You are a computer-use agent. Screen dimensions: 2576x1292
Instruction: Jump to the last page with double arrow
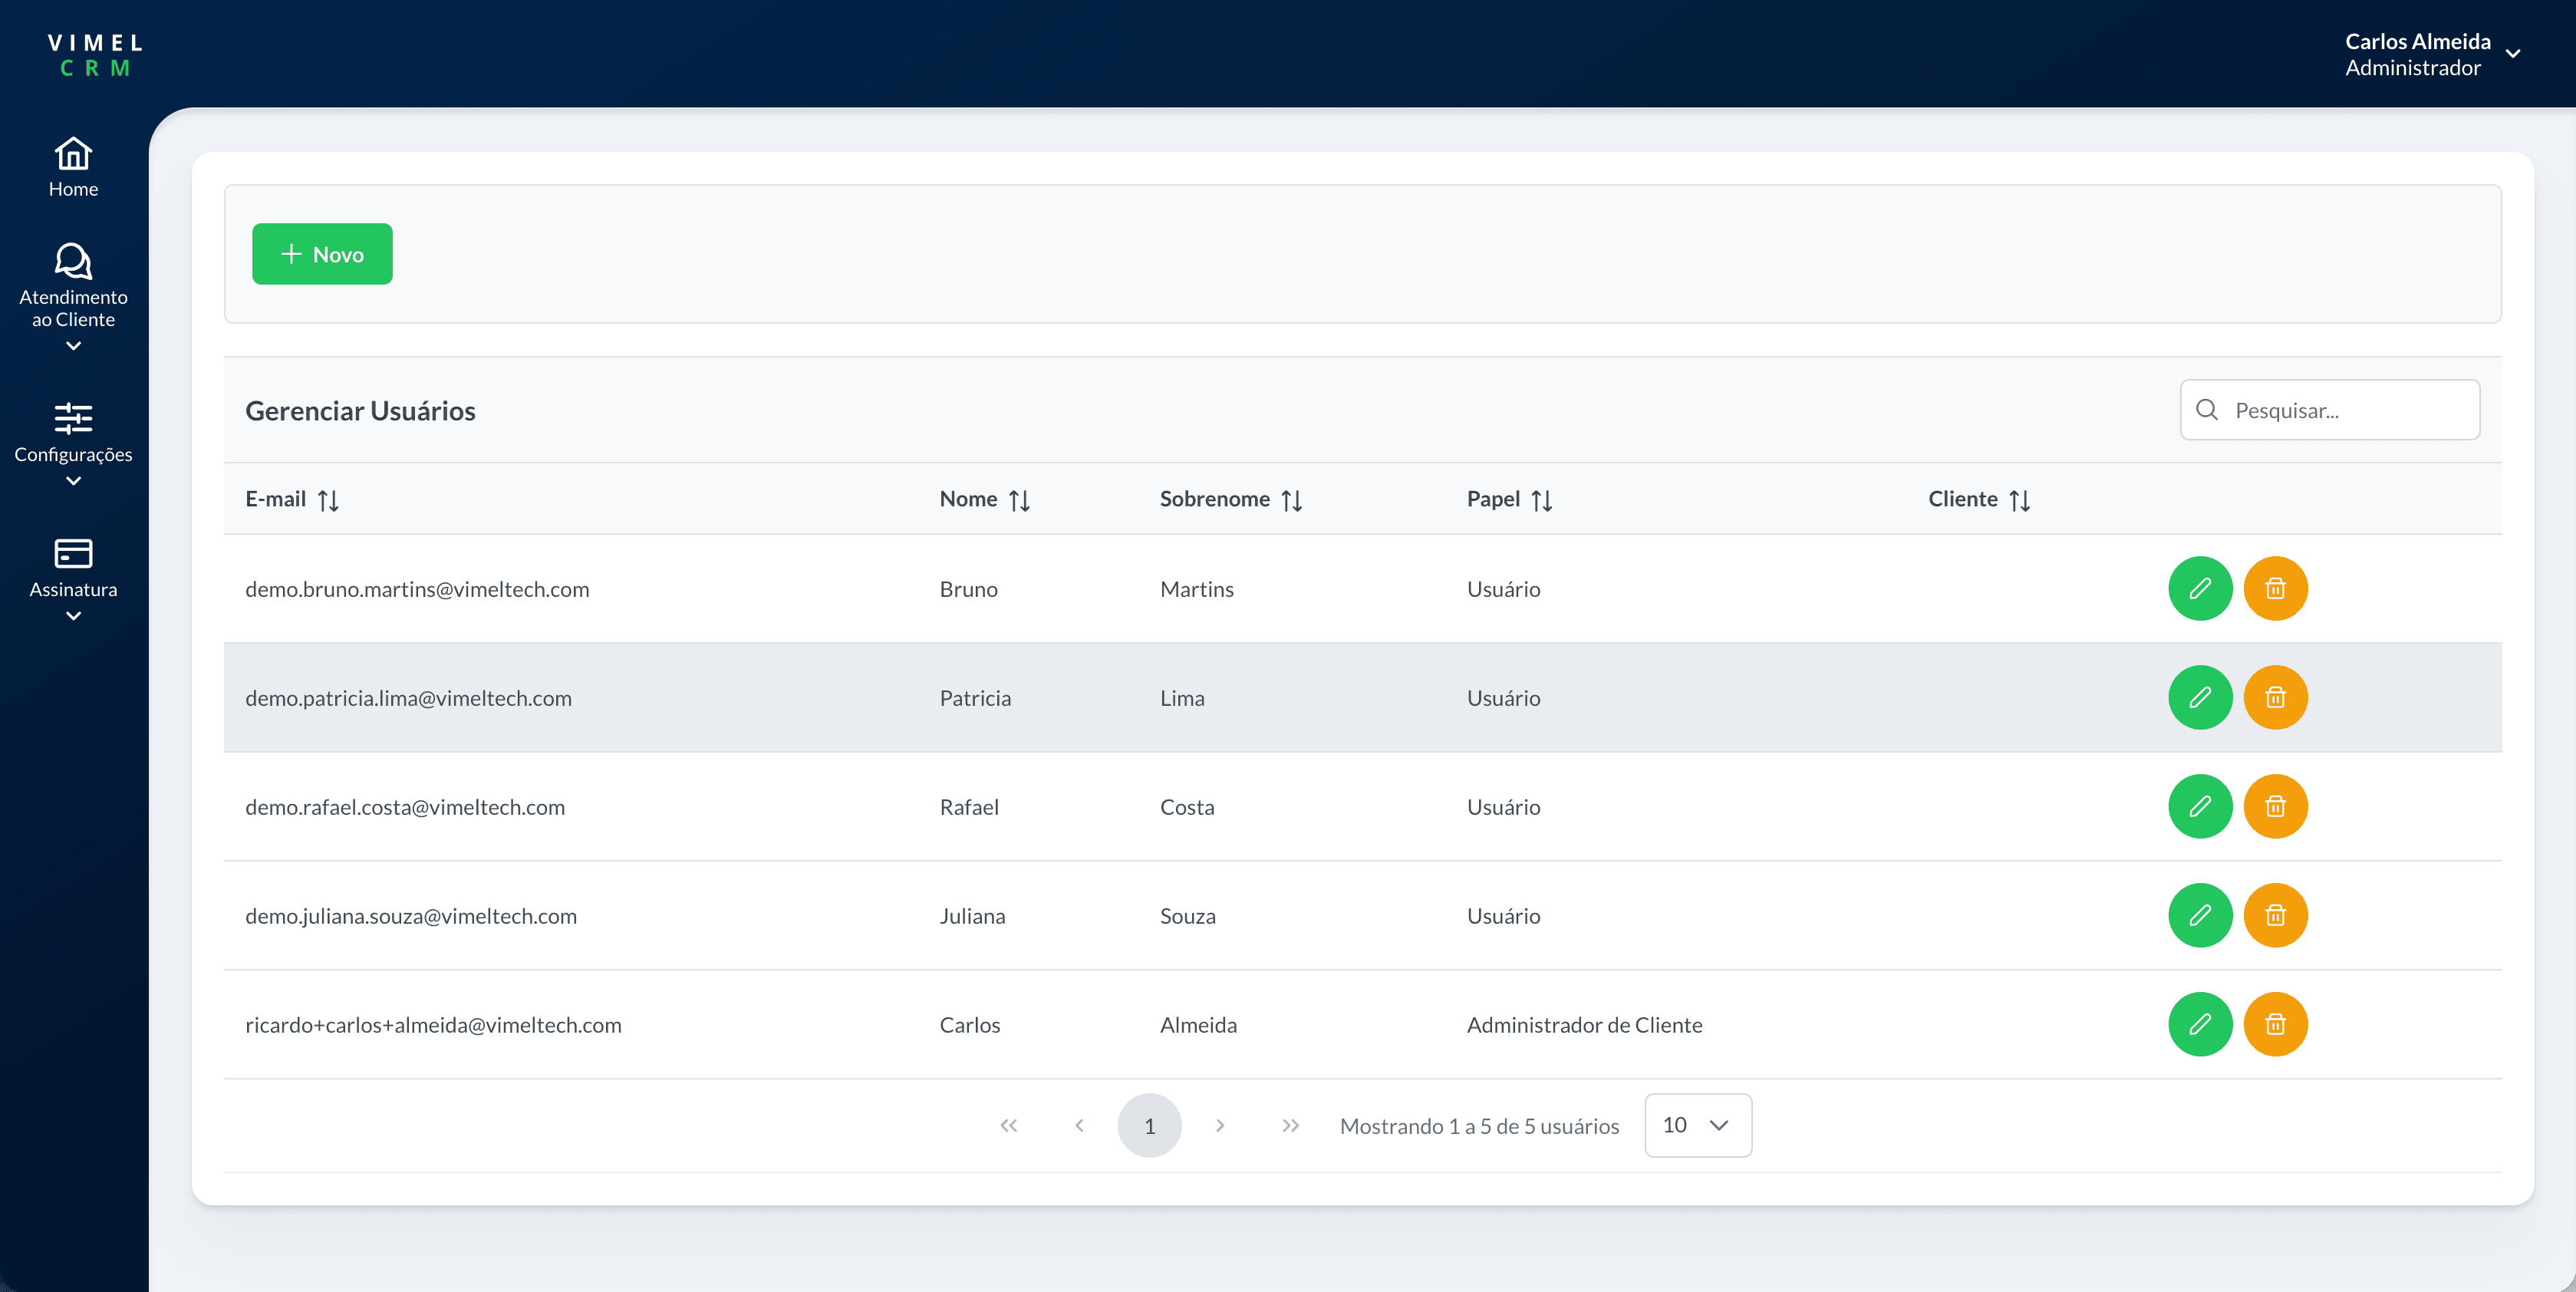[x=1290, y=1125]
